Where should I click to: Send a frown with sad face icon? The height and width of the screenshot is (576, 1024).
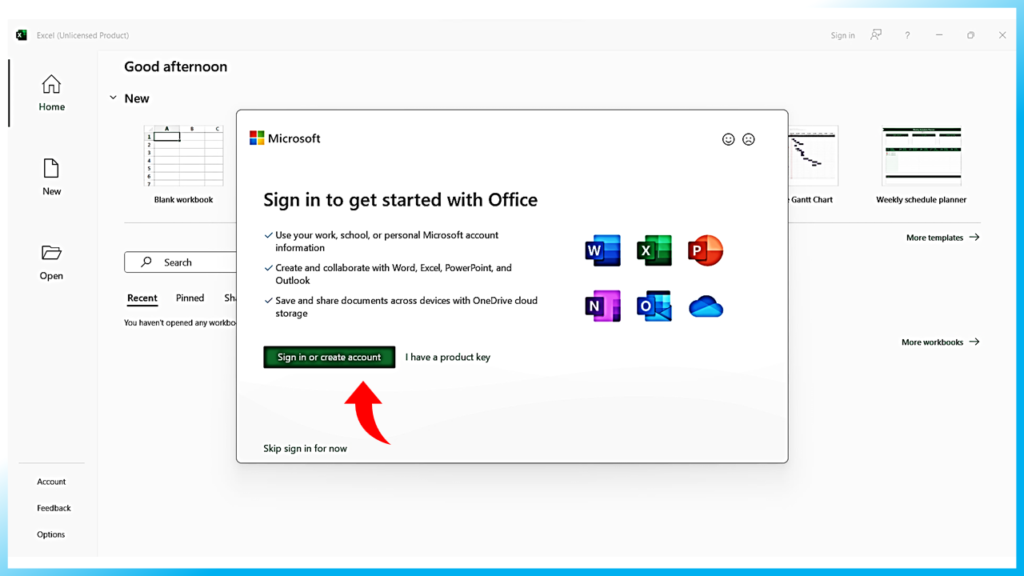pyautogui.click(x=748, y=139)
